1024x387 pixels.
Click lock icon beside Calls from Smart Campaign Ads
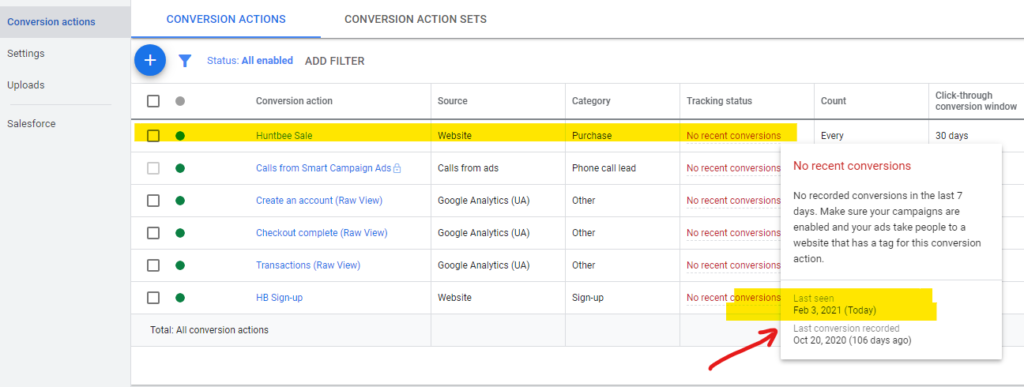click(x=397, y=168)
